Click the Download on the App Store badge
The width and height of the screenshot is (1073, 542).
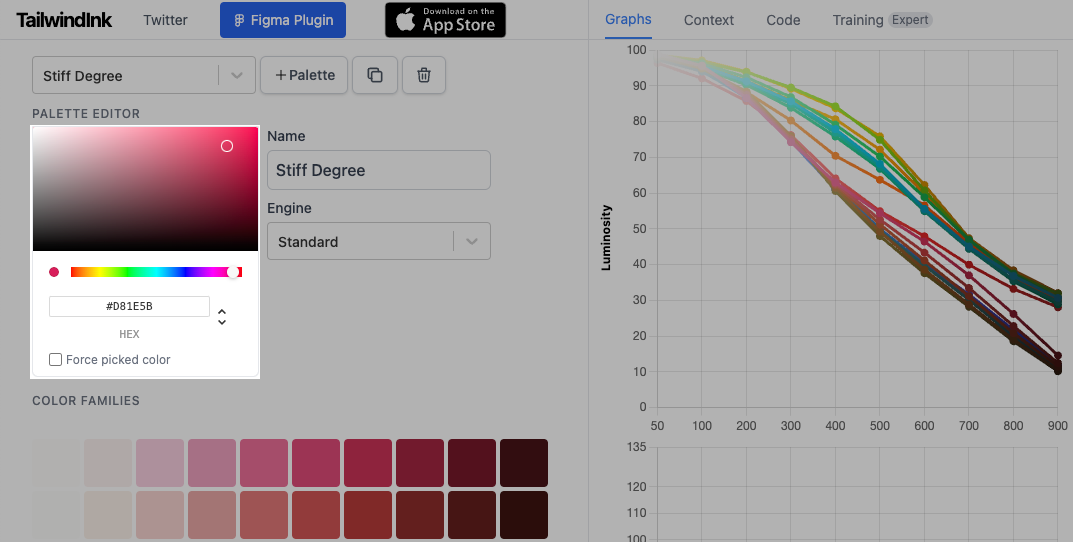[x=445, y=20]
